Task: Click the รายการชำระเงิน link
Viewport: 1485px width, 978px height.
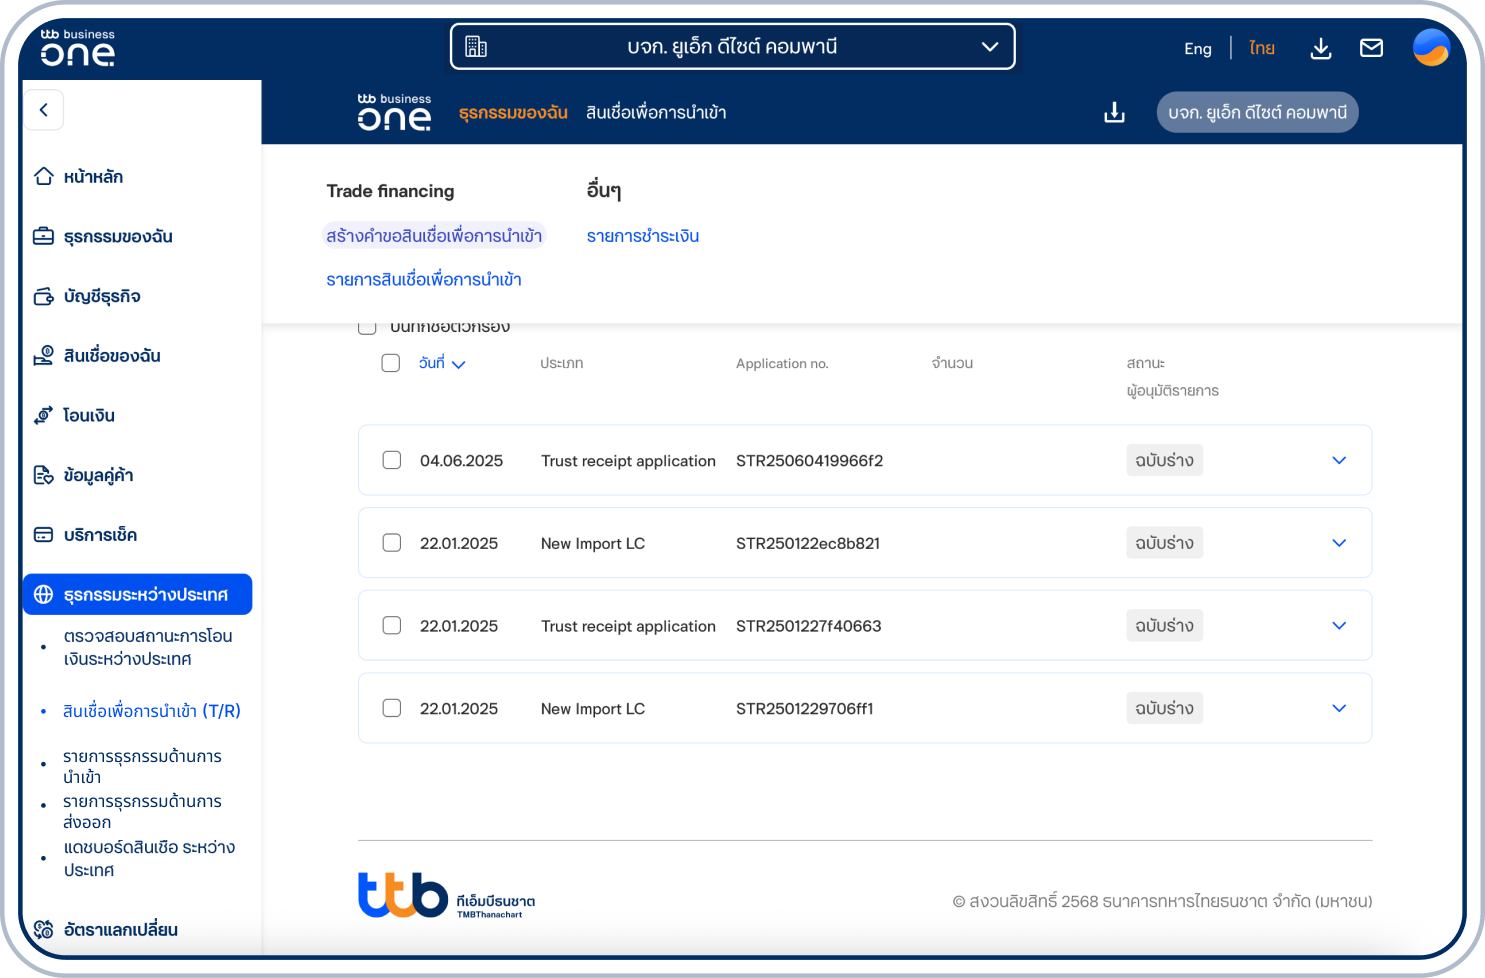Action: (643, 236)
